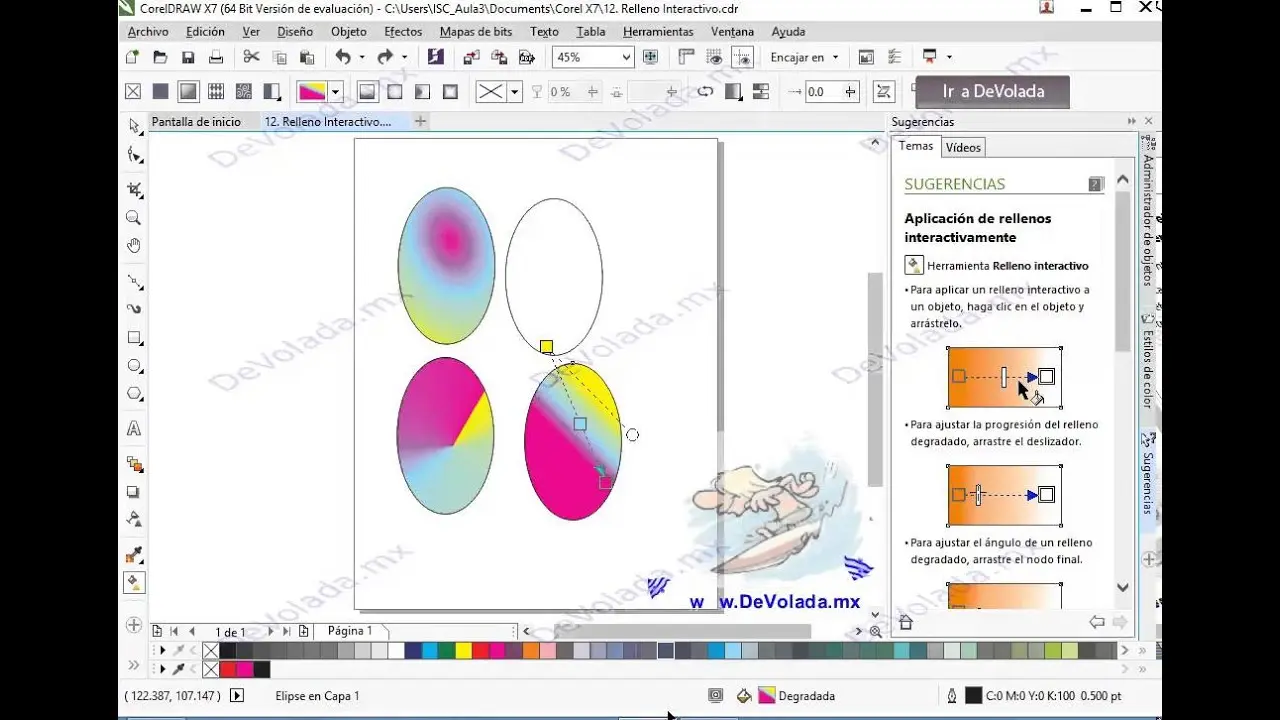This screenshot has width=1280, height=720.
Task: Click the Sugerencias back arrow
Action: coord(1097,622)
